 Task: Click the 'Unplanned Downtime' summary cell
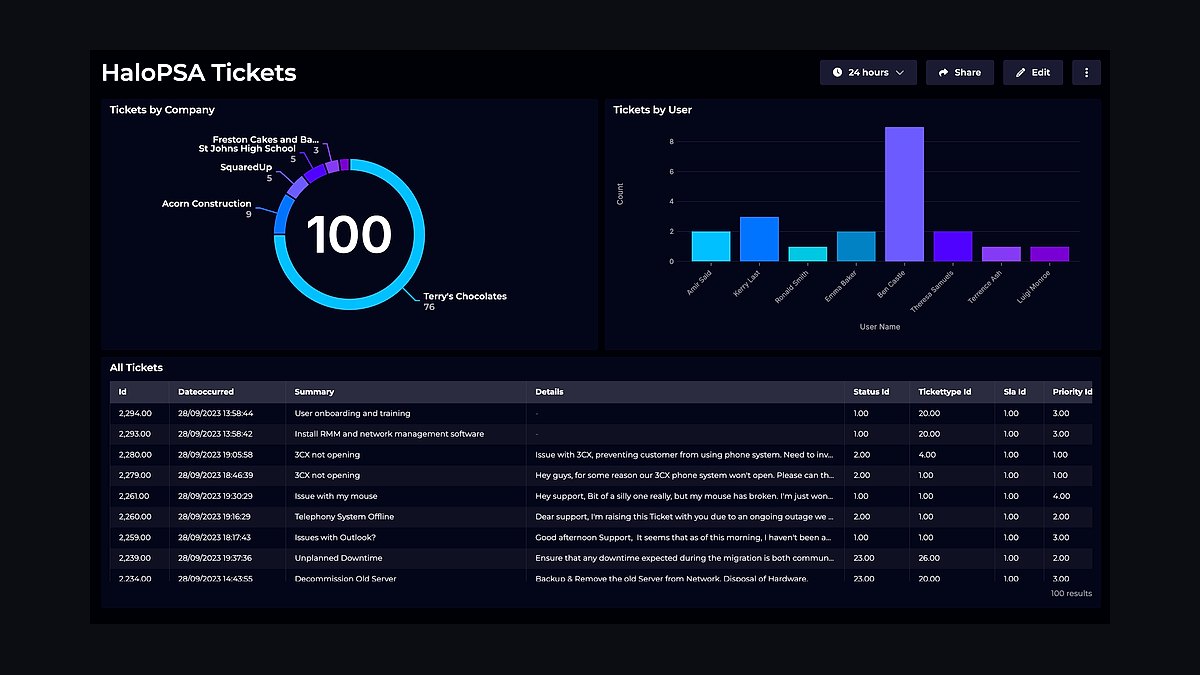(x=338, y=558)
